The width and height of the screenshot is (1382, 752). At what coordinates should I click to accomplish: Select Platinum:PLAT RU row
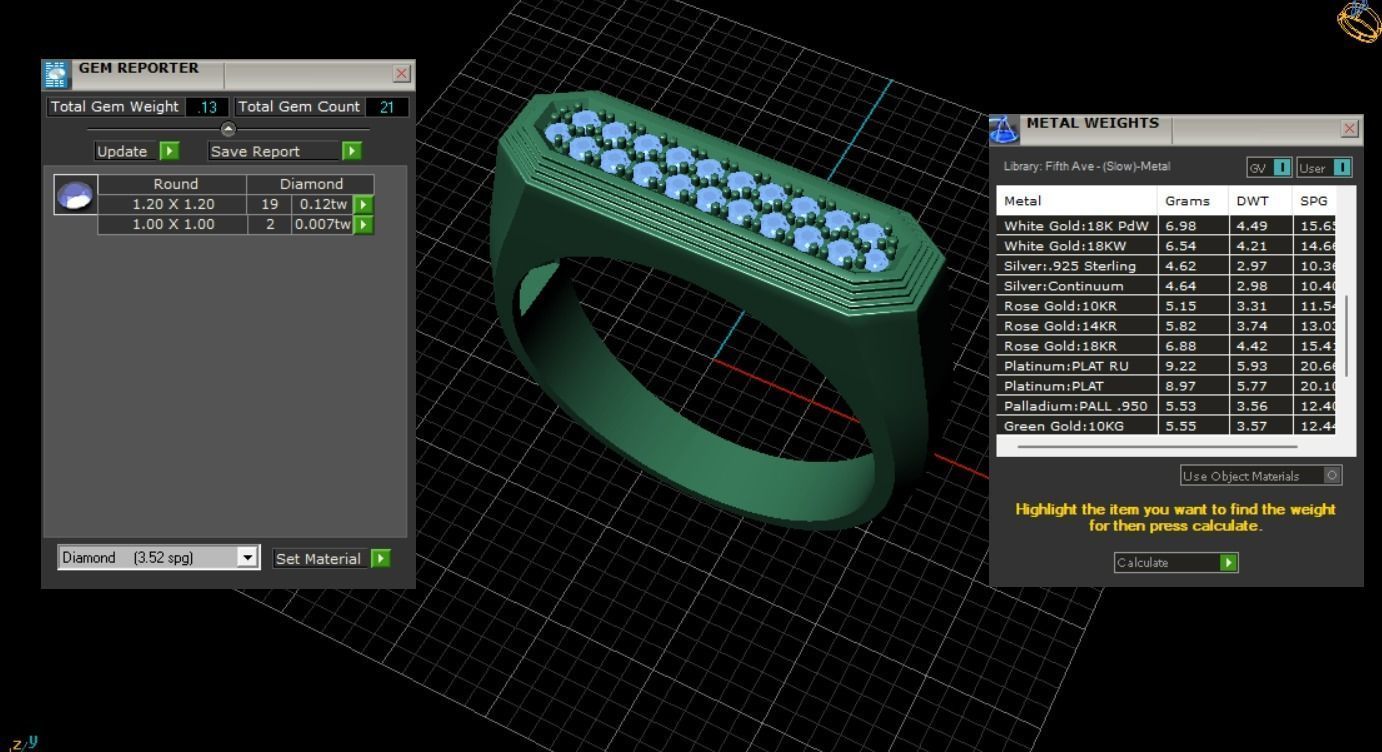pos(1166,366)
